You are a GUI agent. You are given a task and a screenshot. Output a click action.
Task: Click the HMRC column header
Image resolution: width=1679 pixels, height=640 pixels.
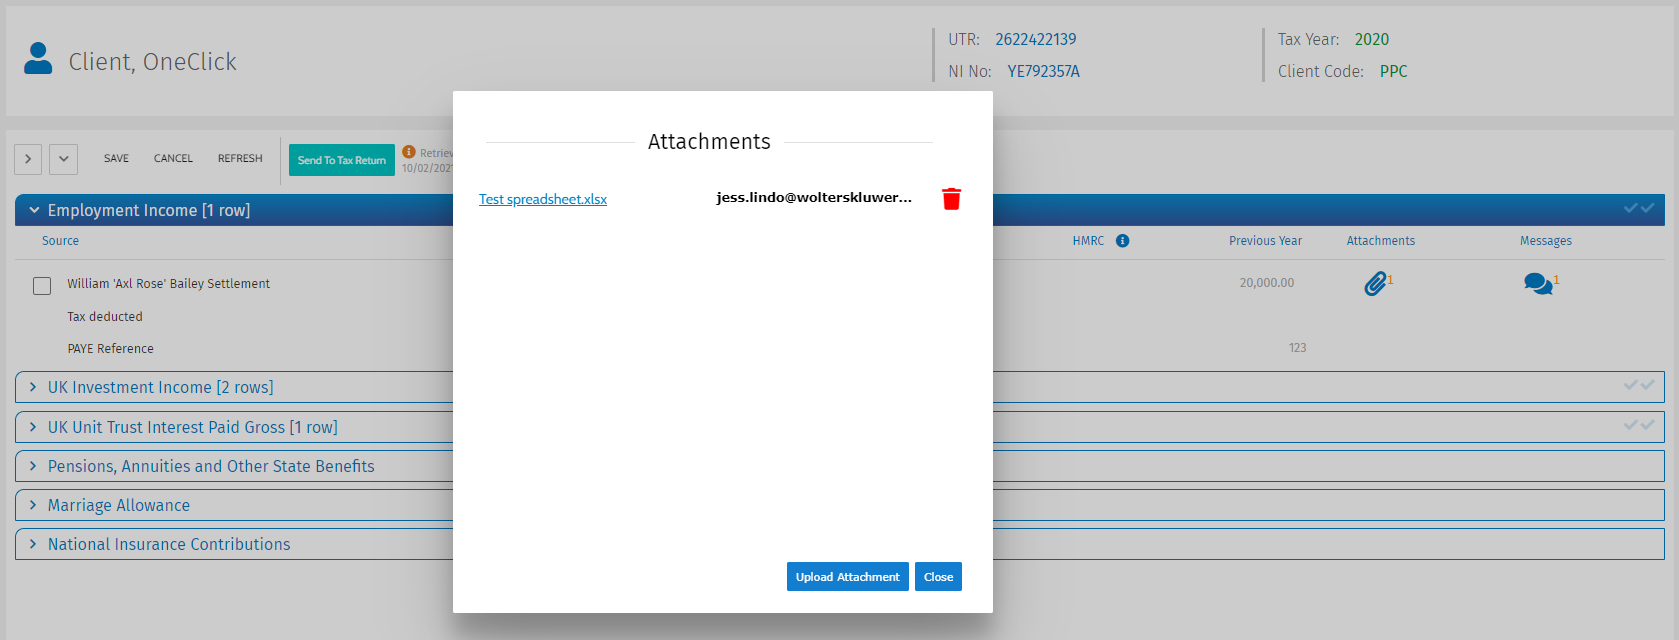point(1088,241)
